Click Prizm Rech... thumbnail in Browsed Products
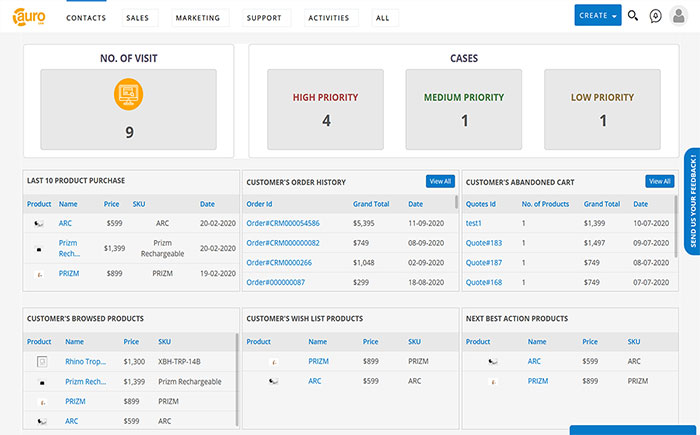This screenshot has width=700, height=435. 42,382
